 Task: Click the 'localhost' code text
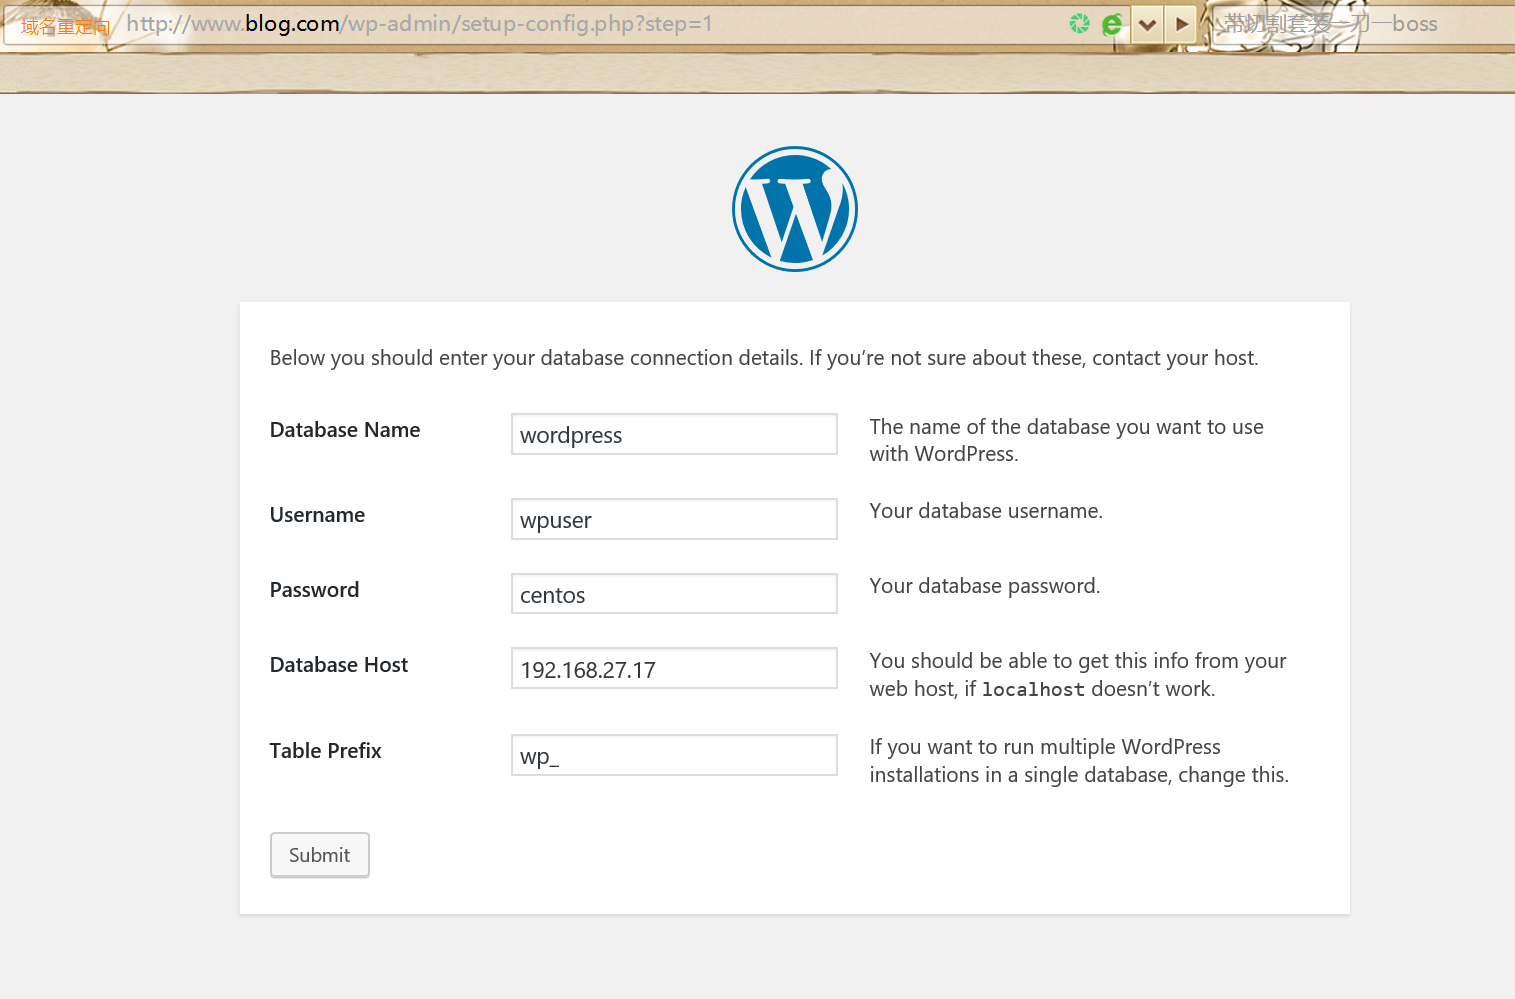1033,689
